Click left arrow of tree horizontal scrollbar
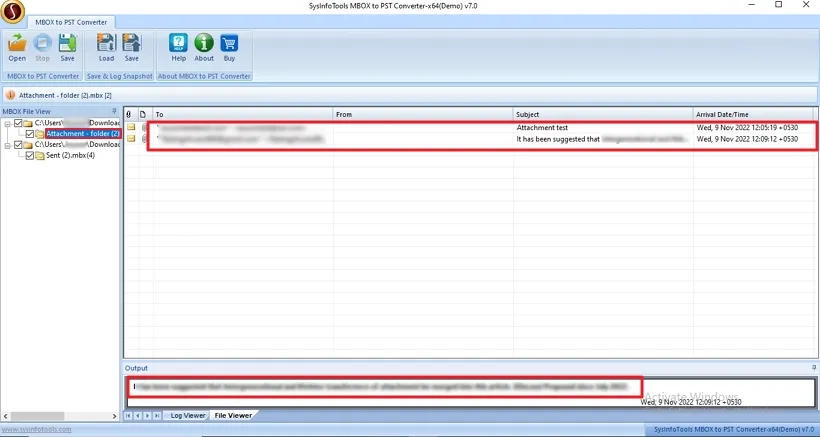The image size is (820, 437). (x=5, y=416)
